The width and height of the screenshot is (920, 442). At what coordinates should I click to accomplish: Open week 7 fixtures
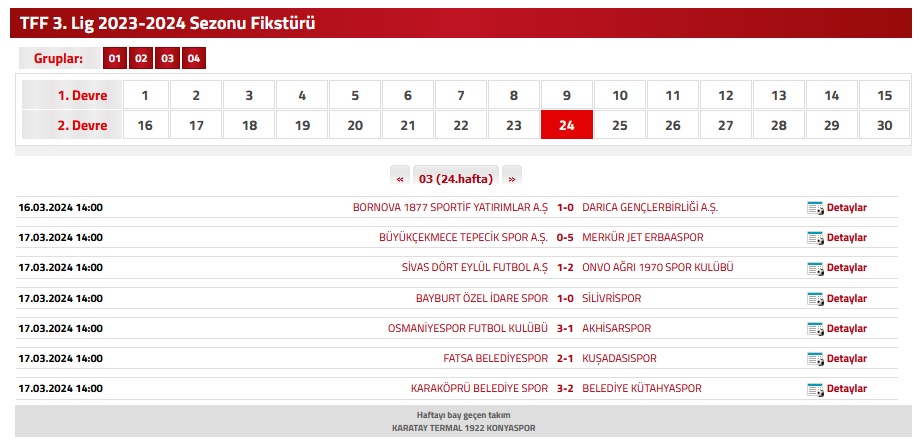[x=461, y=95]
